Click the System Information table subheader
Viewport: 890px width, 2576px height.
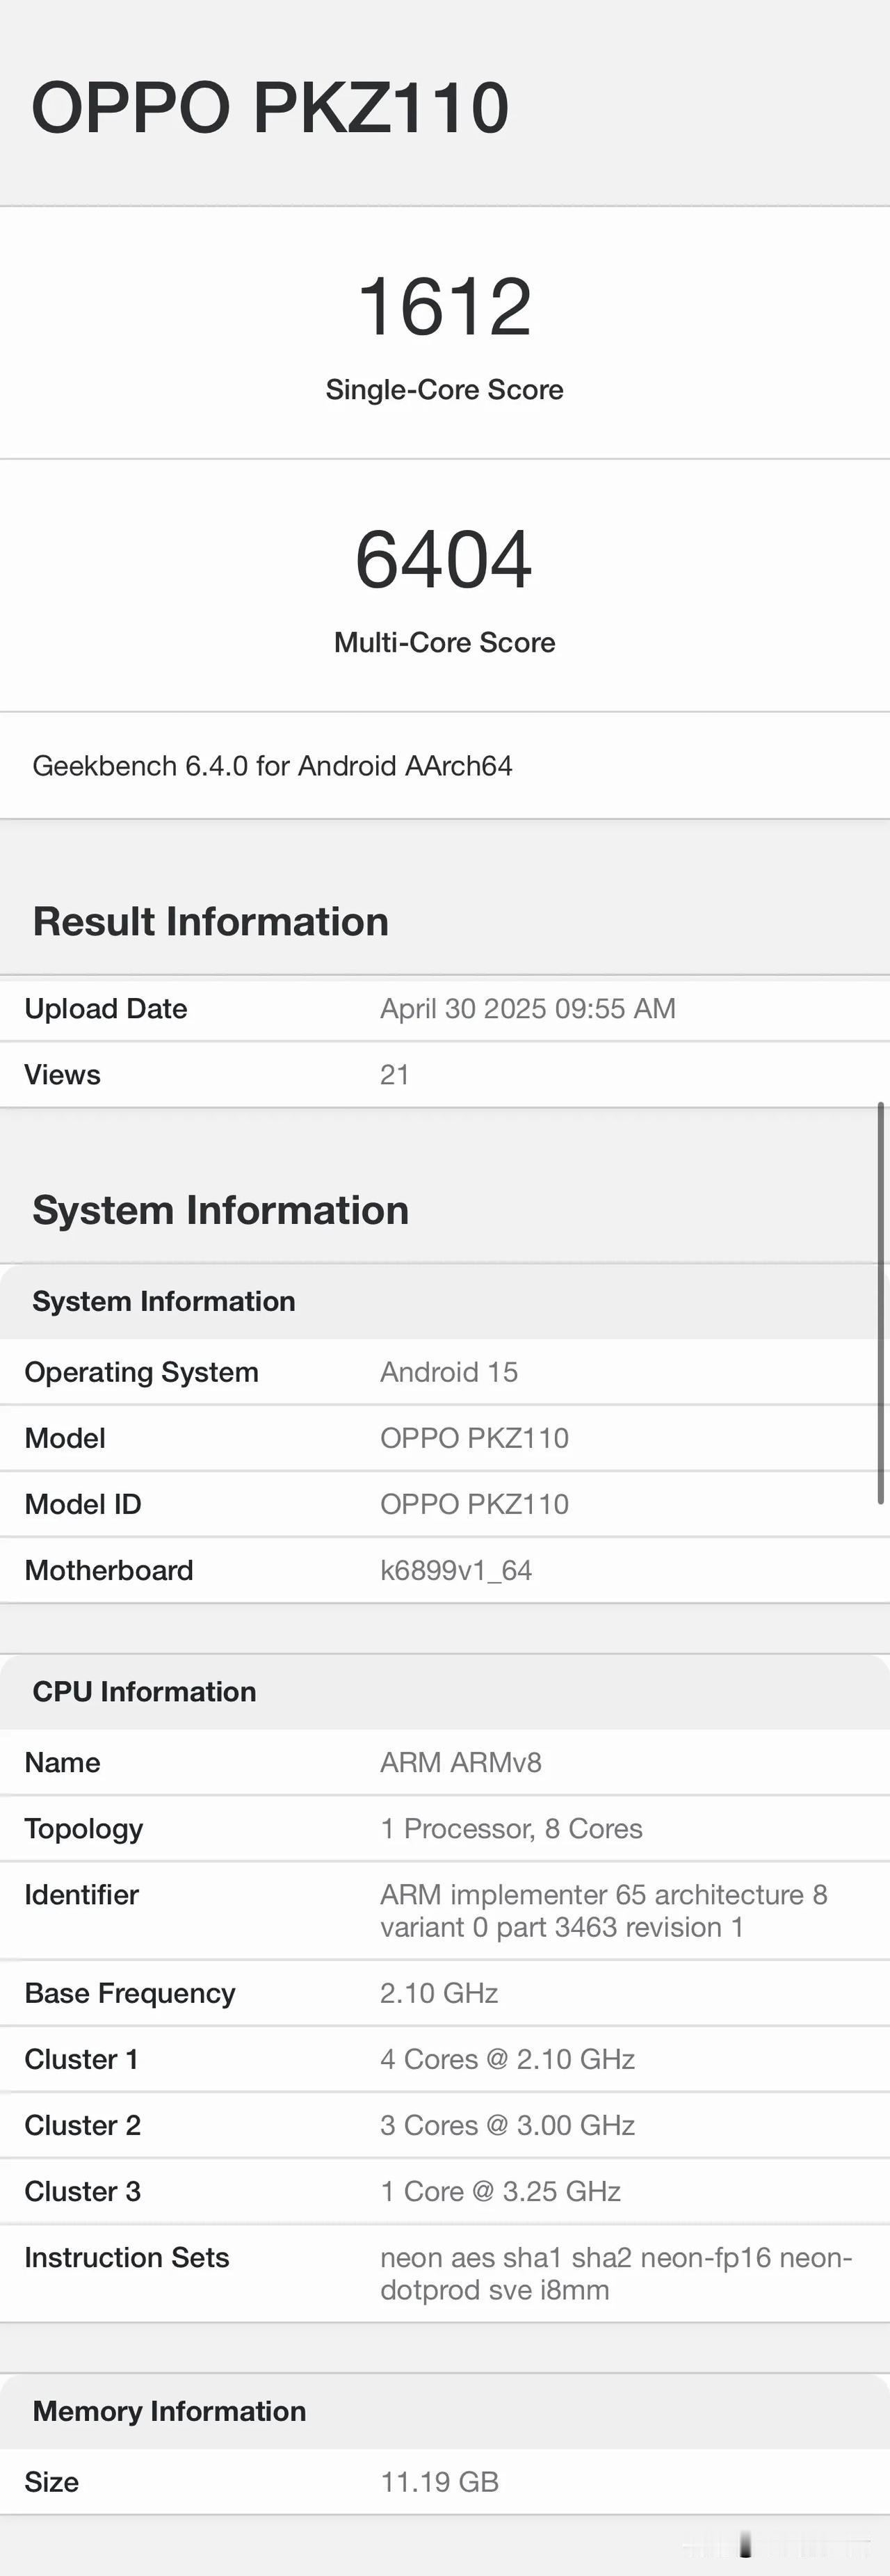click(164, 1301)
